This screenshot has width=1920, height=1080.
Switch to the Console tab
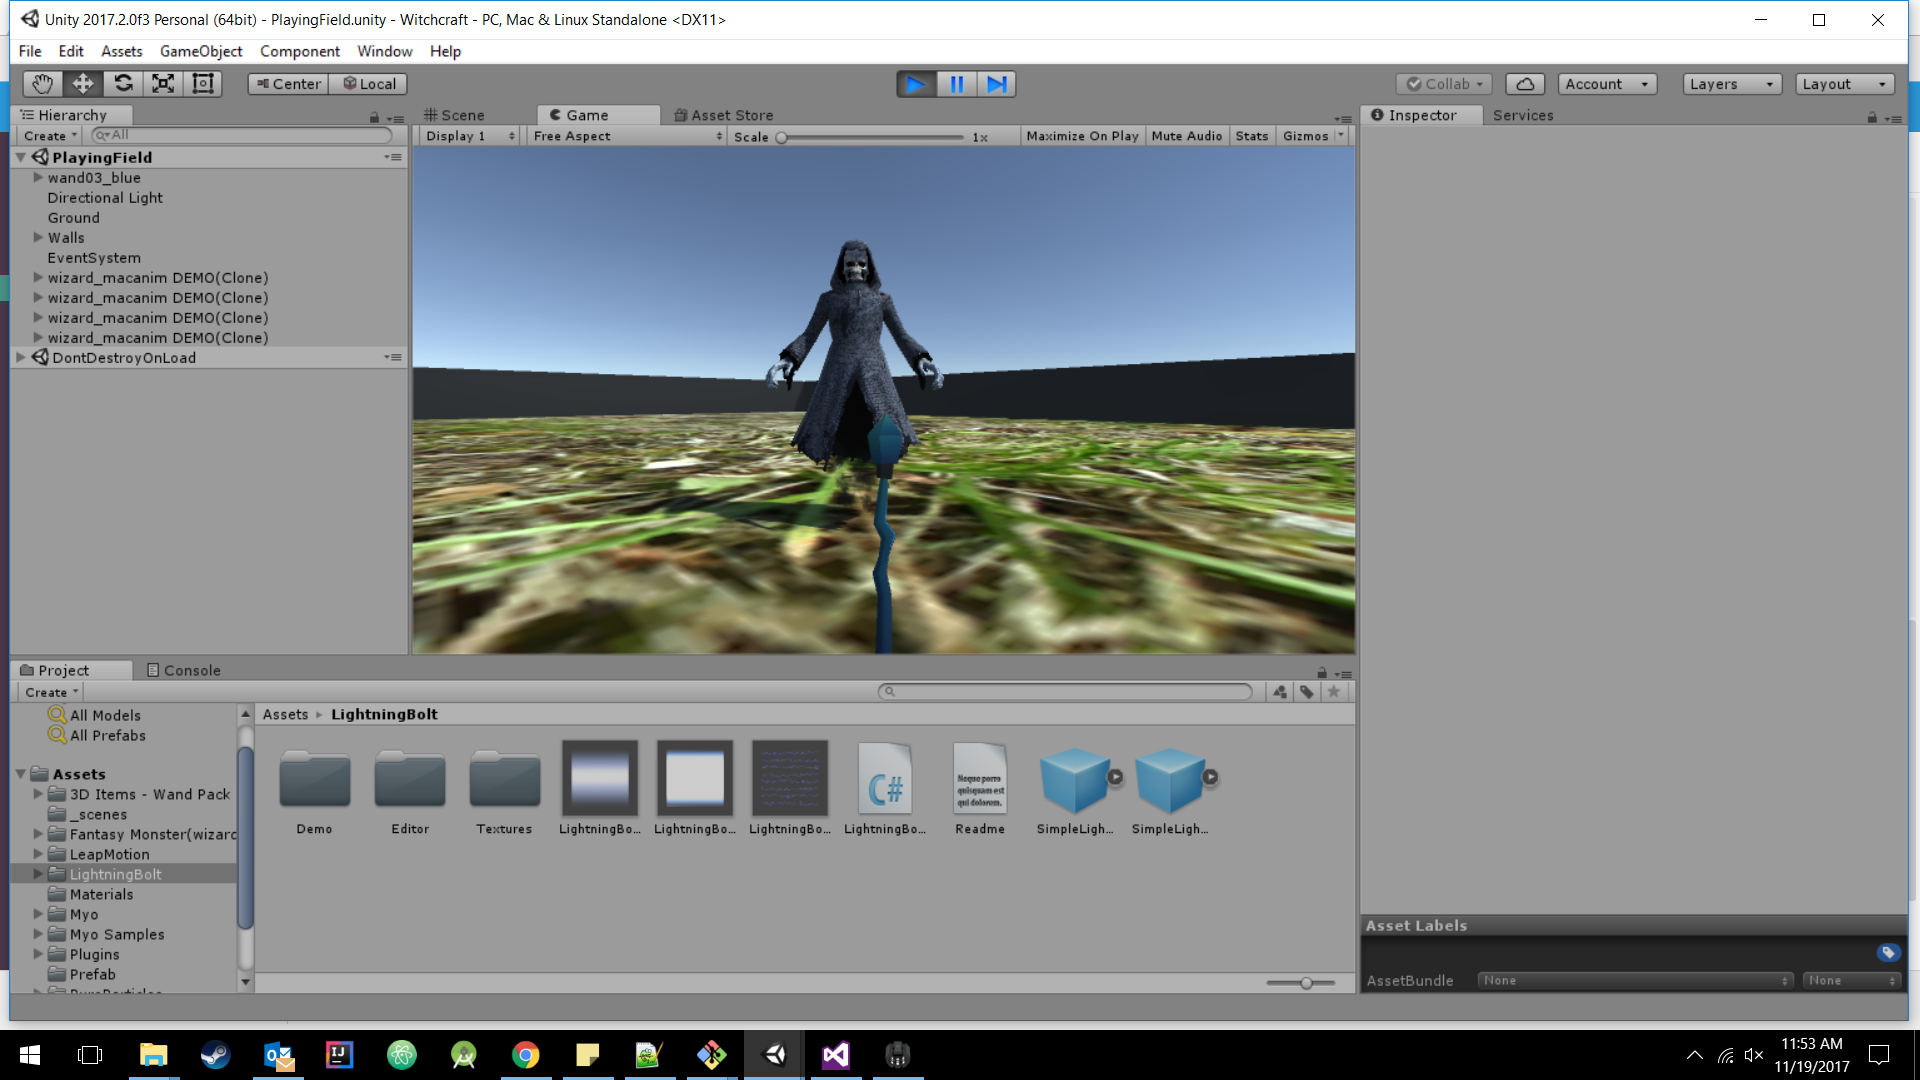[184, 670]
